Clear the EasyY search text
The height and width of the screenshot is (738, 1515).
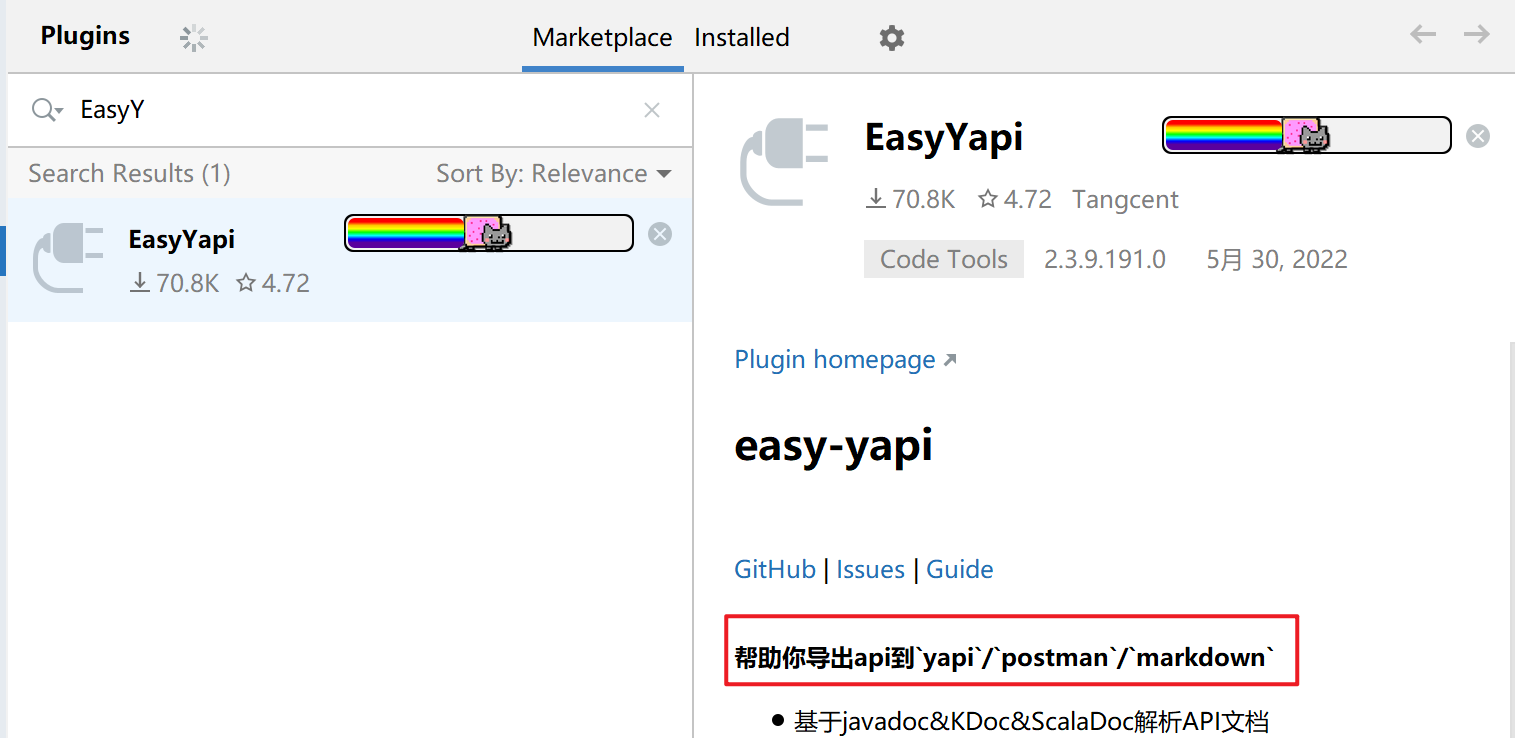tap(652, 110)
